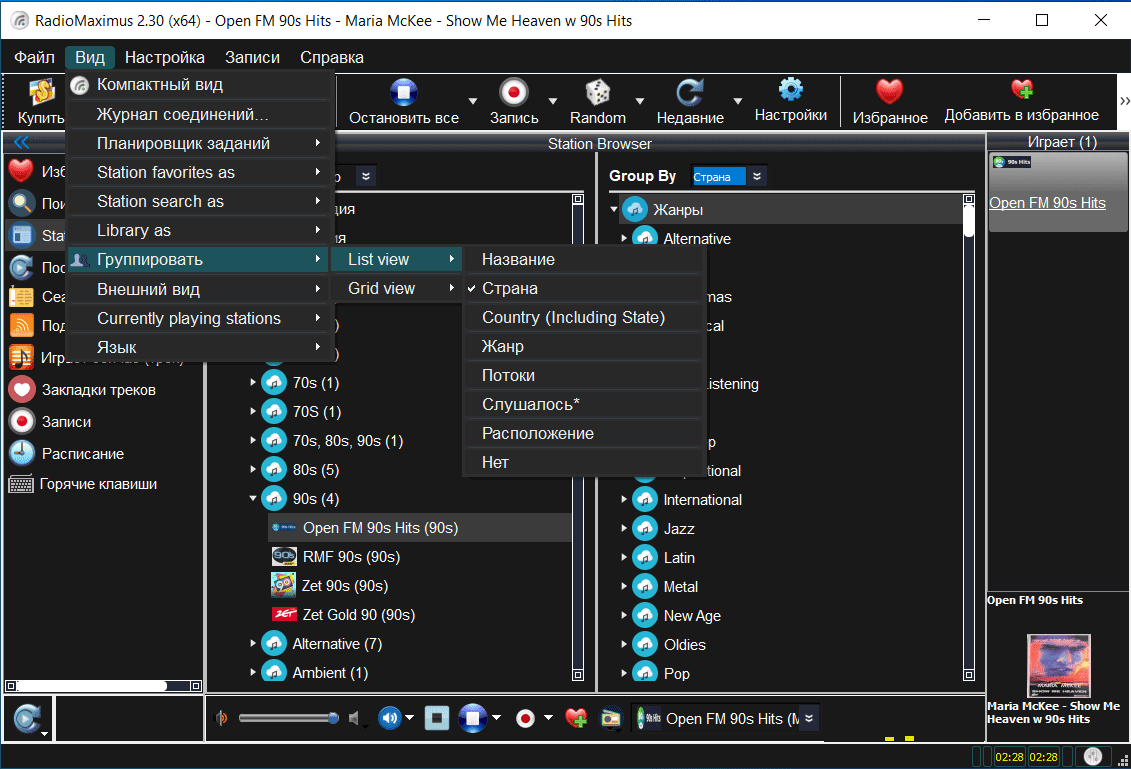Open the Настройка menu
The height and width of the screenshot is (769, 1131).
click(164, 57)
